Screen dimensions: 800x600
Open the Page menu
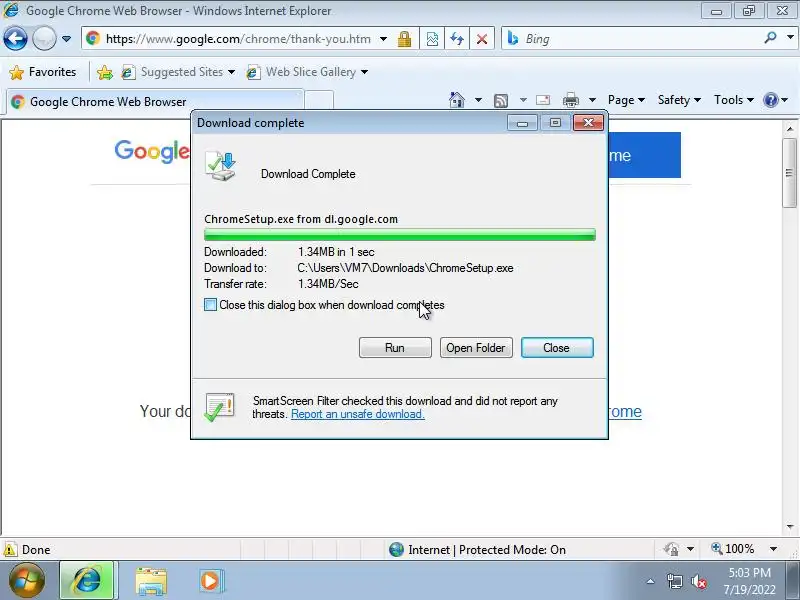point(626,100)
